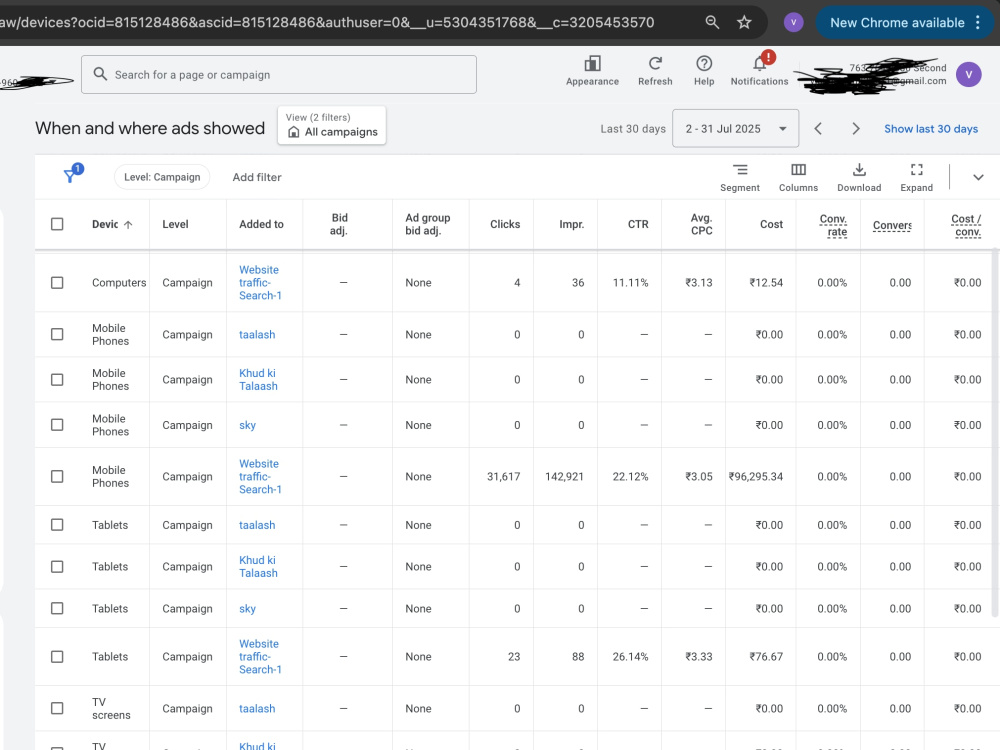Open Chrome three-dot menu
The width and height of the screenshot is (1000, 750).
978,22
